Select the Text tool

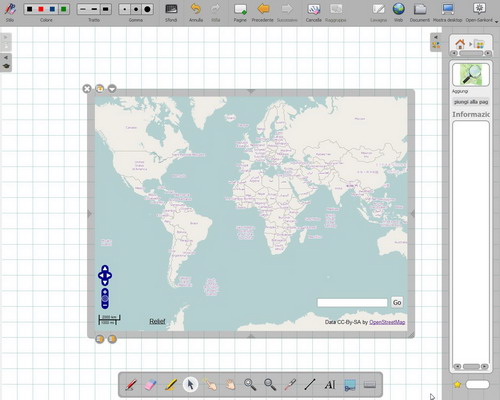click(x=330, y=385)
